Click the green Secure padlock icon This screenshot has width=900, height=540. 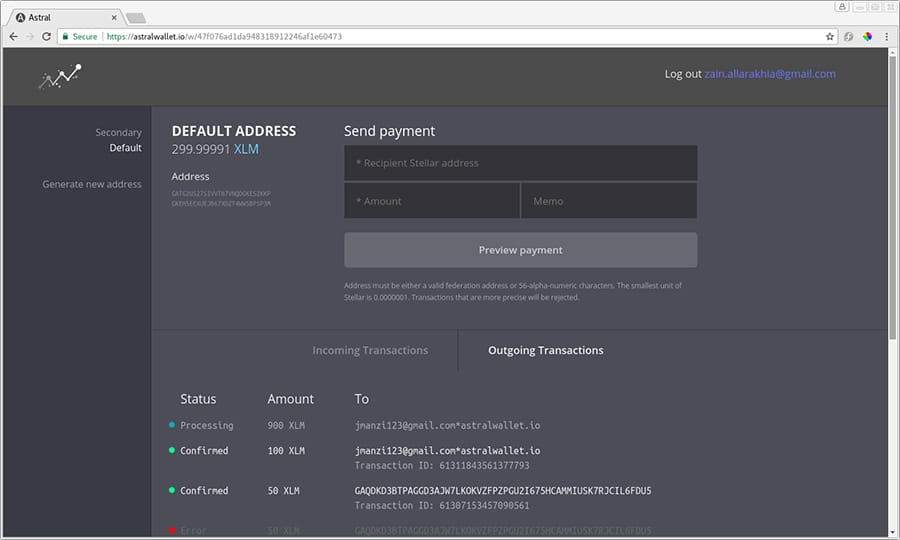[65, 36]
